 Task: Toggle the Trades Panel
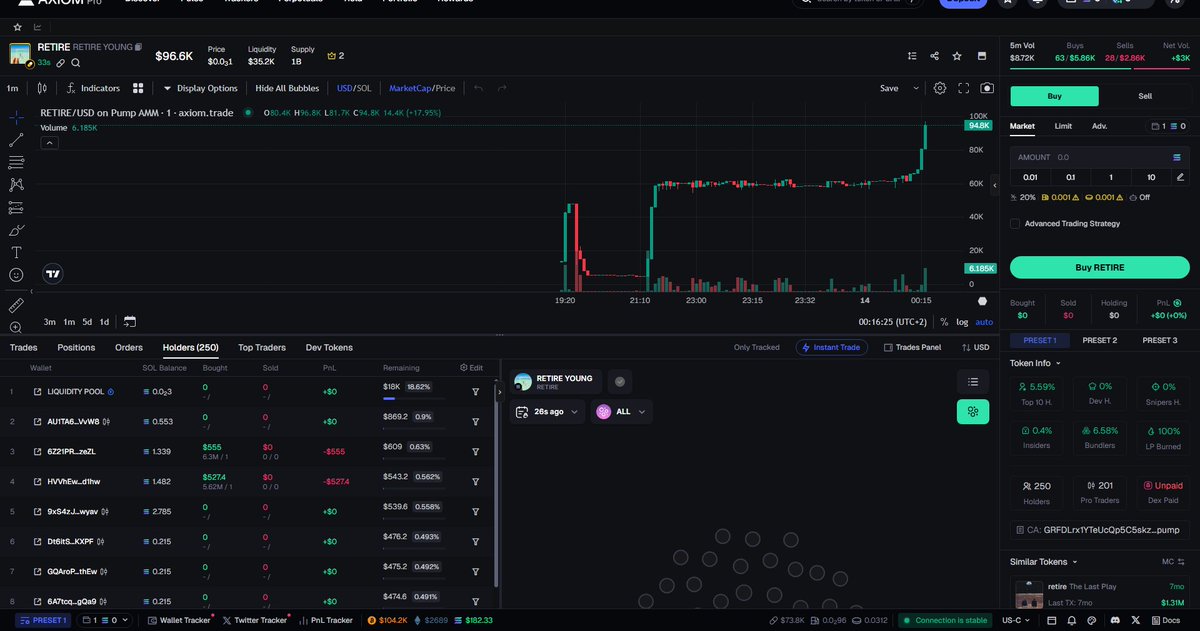coord(912,348)
